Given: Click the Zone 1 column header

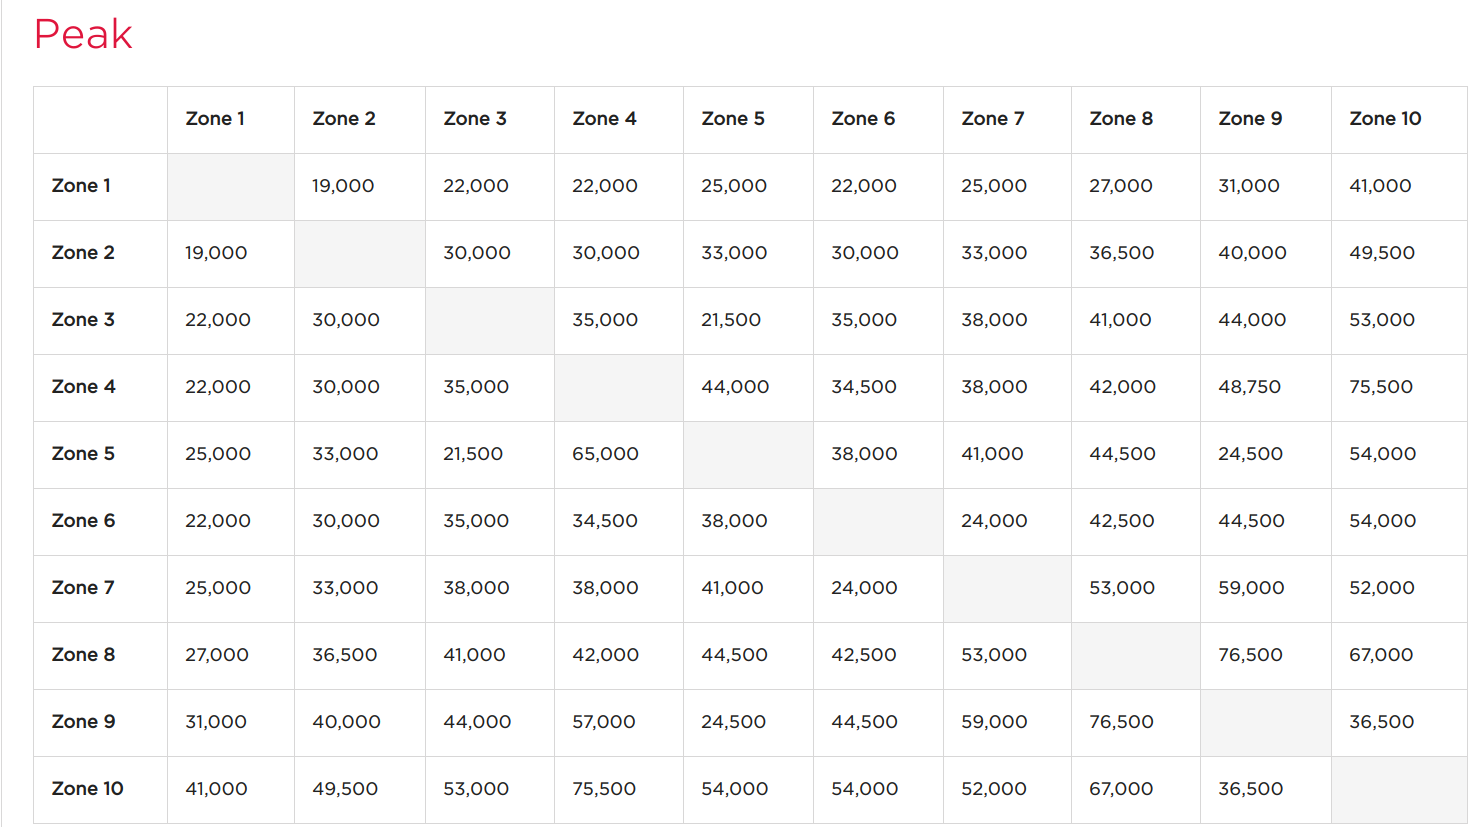Looking at the screenshot, I should coord(215,119).
